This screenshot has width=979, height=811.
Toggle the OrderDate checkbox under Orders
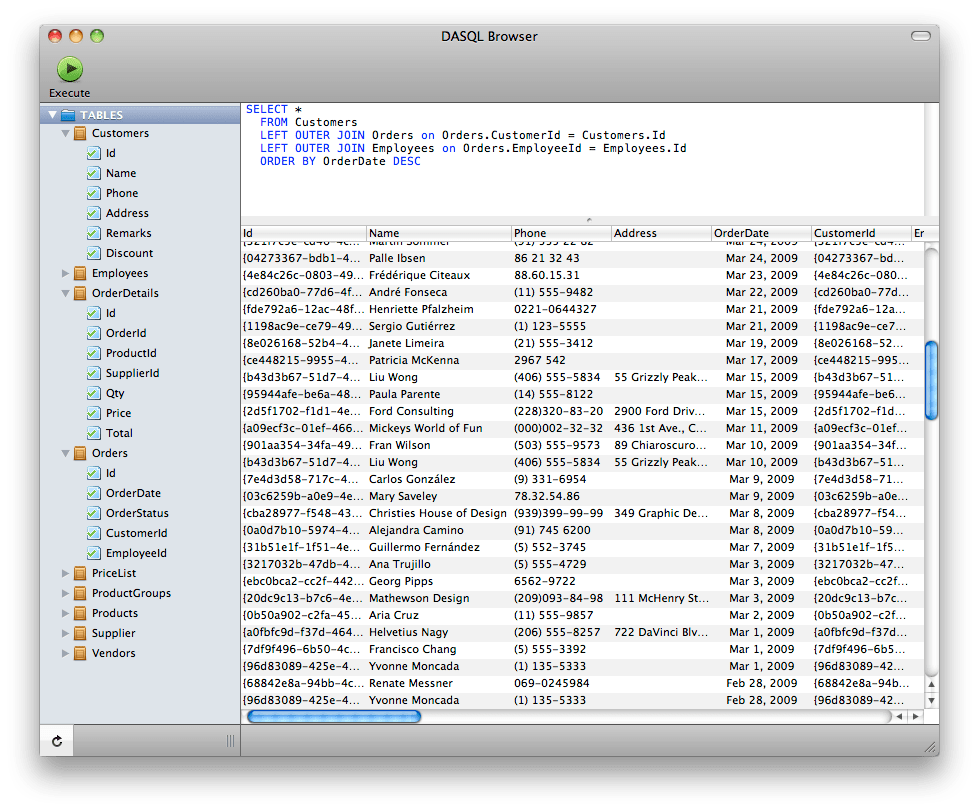pyautogui.click(x=95, y=493)
